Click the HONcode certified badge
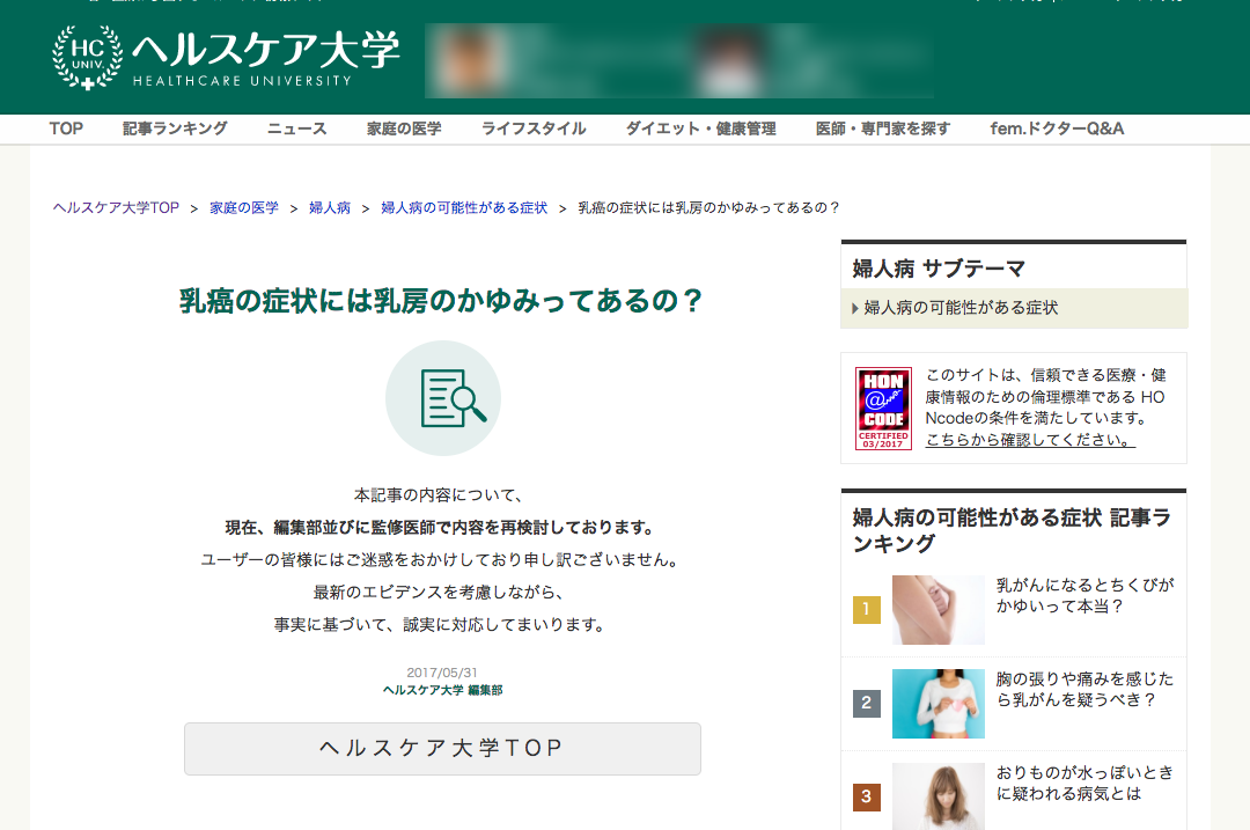1250x830 pixels. coord(883,408)
